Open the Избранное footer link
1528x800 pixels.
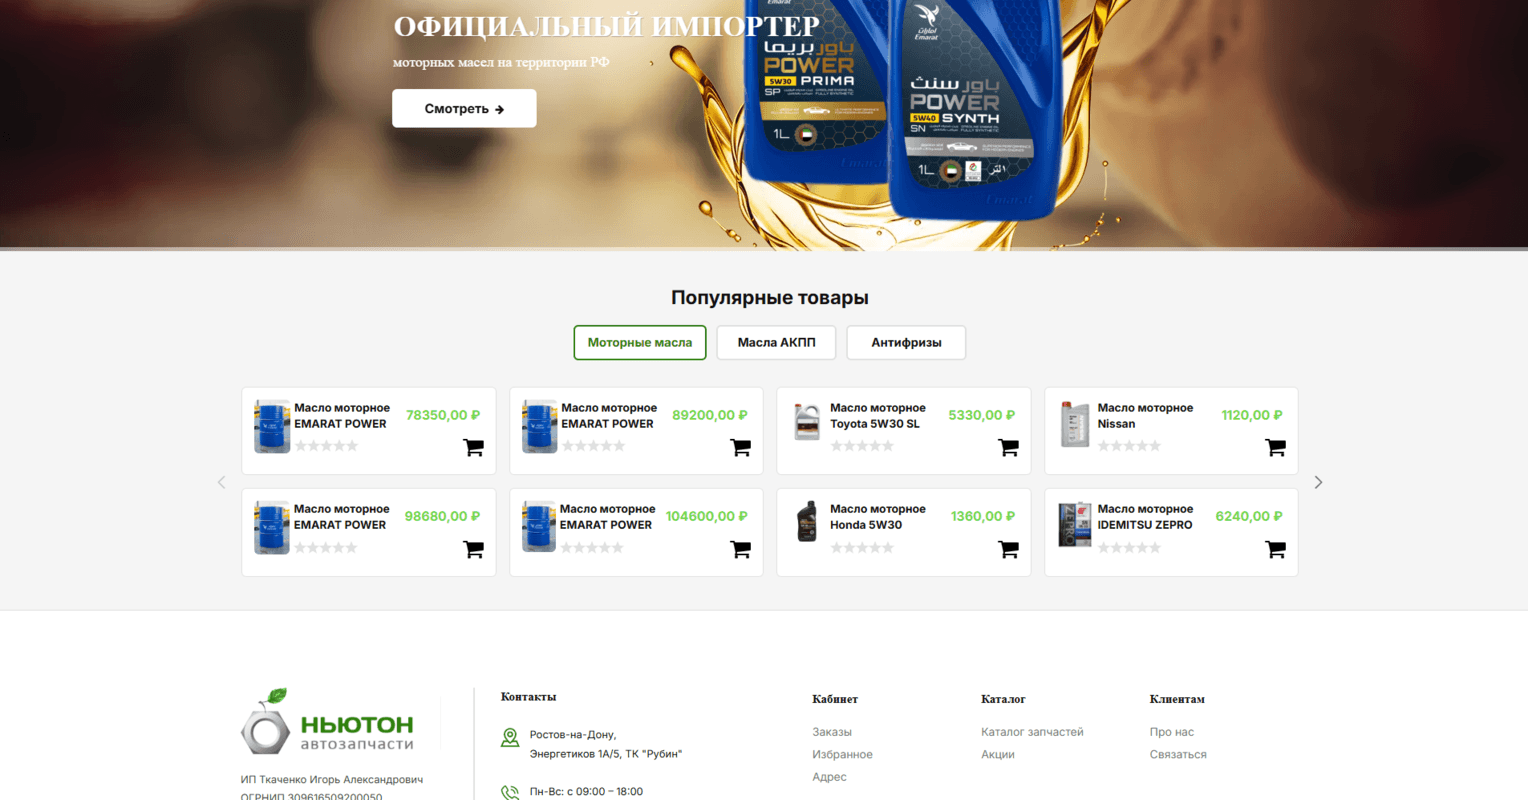tap(842, 754)
